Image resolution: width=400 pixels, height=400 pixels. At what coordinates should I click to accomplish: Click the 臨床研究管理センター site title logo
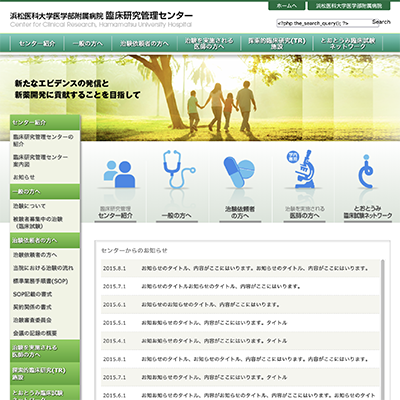point(101,19)
